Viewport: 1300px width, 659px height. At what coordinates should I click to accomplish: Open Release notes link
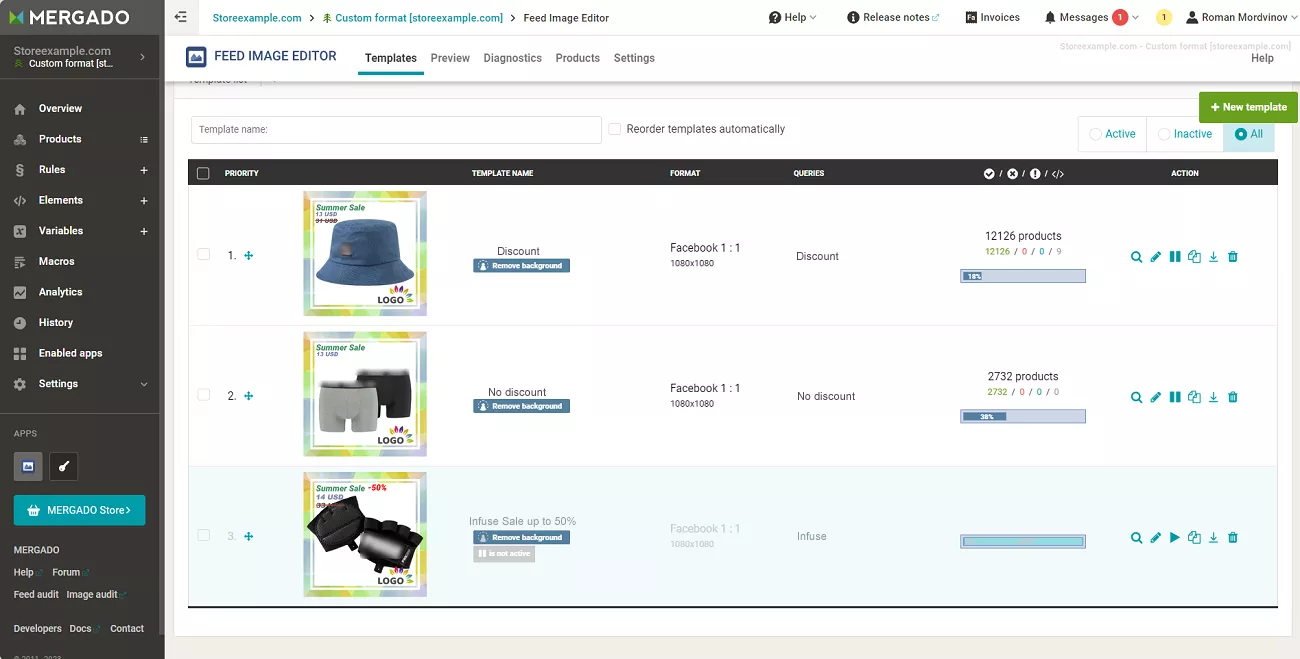tap(893, 17)
